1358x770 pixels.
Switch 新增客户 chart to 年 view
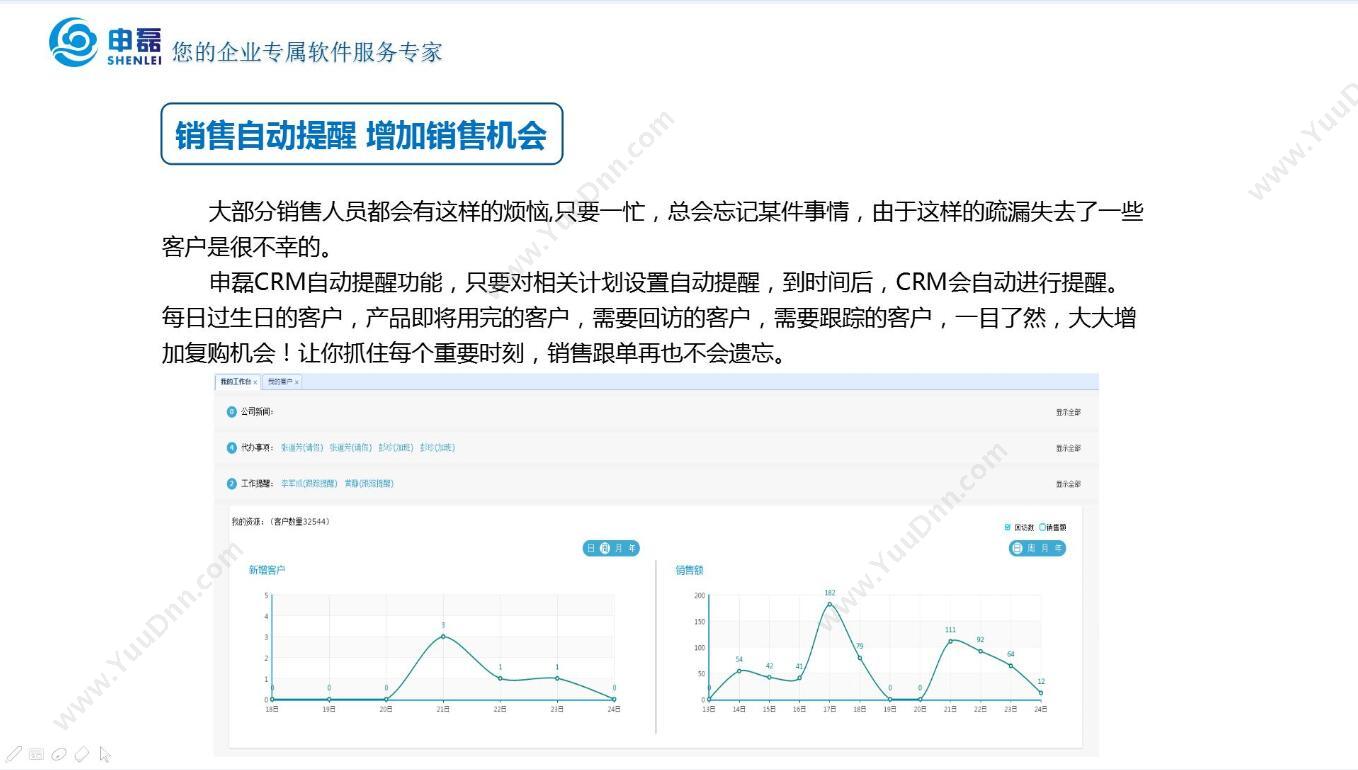coord(632,548)
